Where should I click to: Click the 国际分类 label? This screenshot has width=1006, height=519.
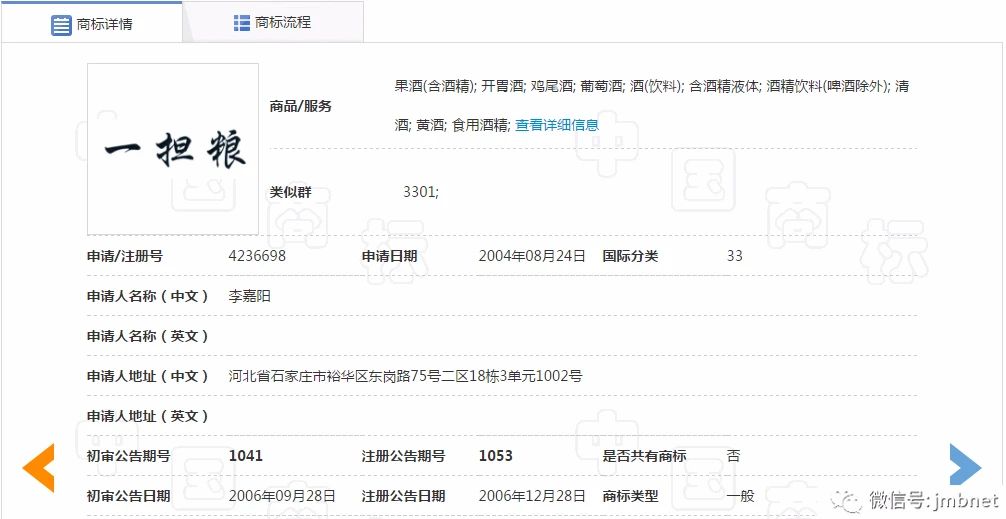pos(630,256)
